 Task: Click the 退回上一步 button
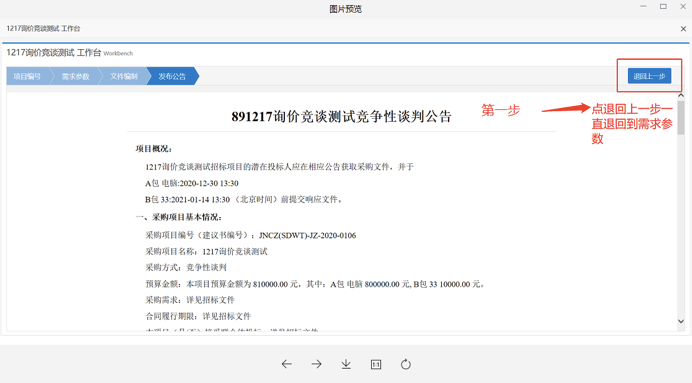click(649, 76)
